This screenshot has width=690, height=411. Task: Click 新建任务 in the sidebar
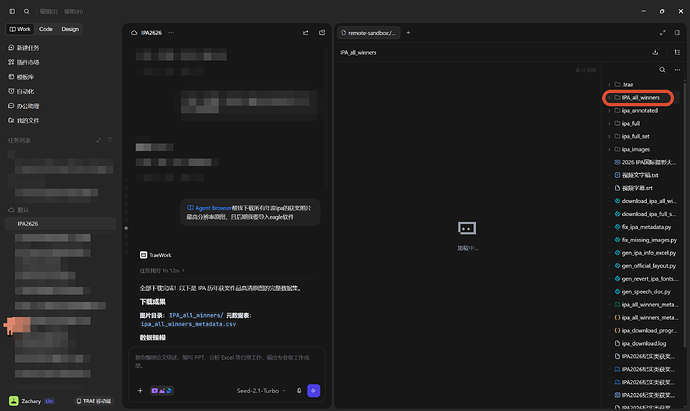click(24, 48)
